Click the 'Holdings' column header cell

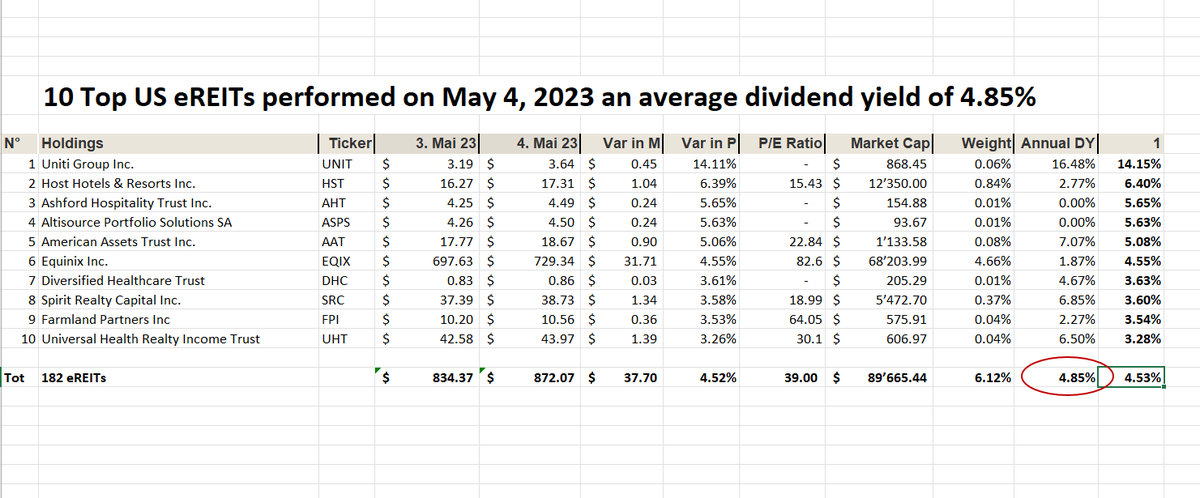coord(178,143)
